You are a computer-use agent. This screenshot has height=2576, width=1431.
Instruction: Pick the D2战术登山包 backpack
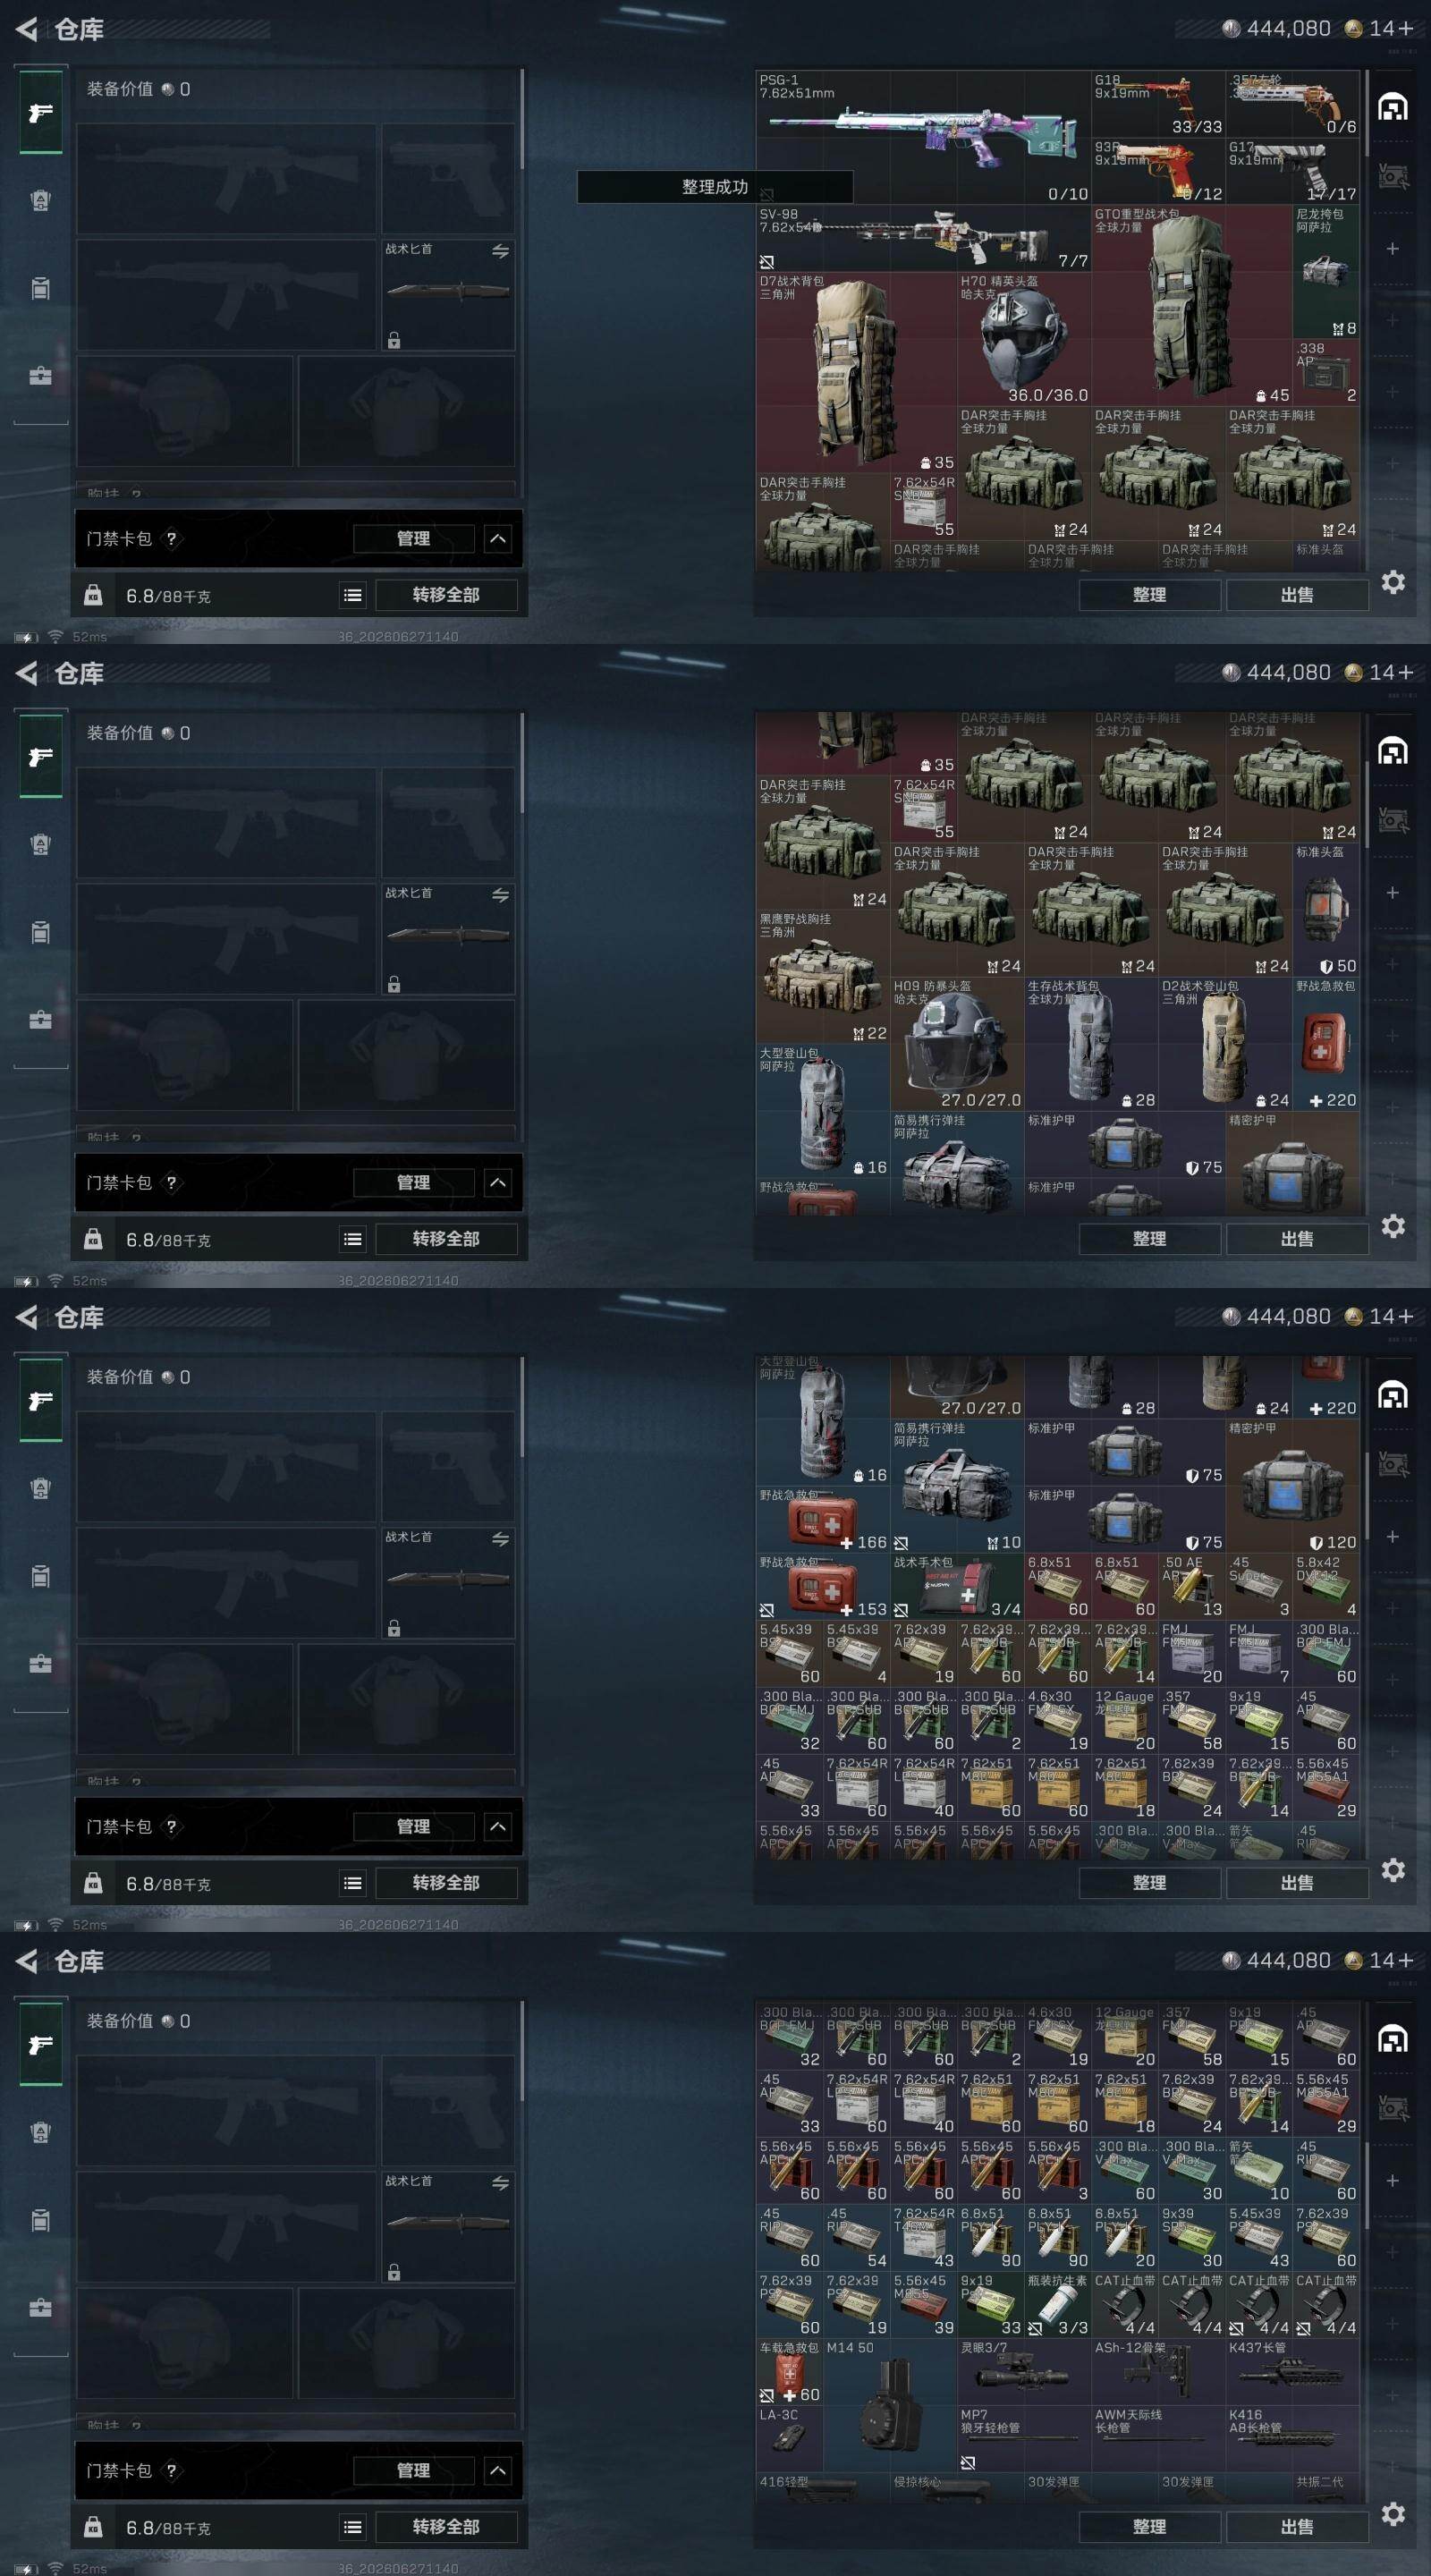(x=1225, y=1044)
